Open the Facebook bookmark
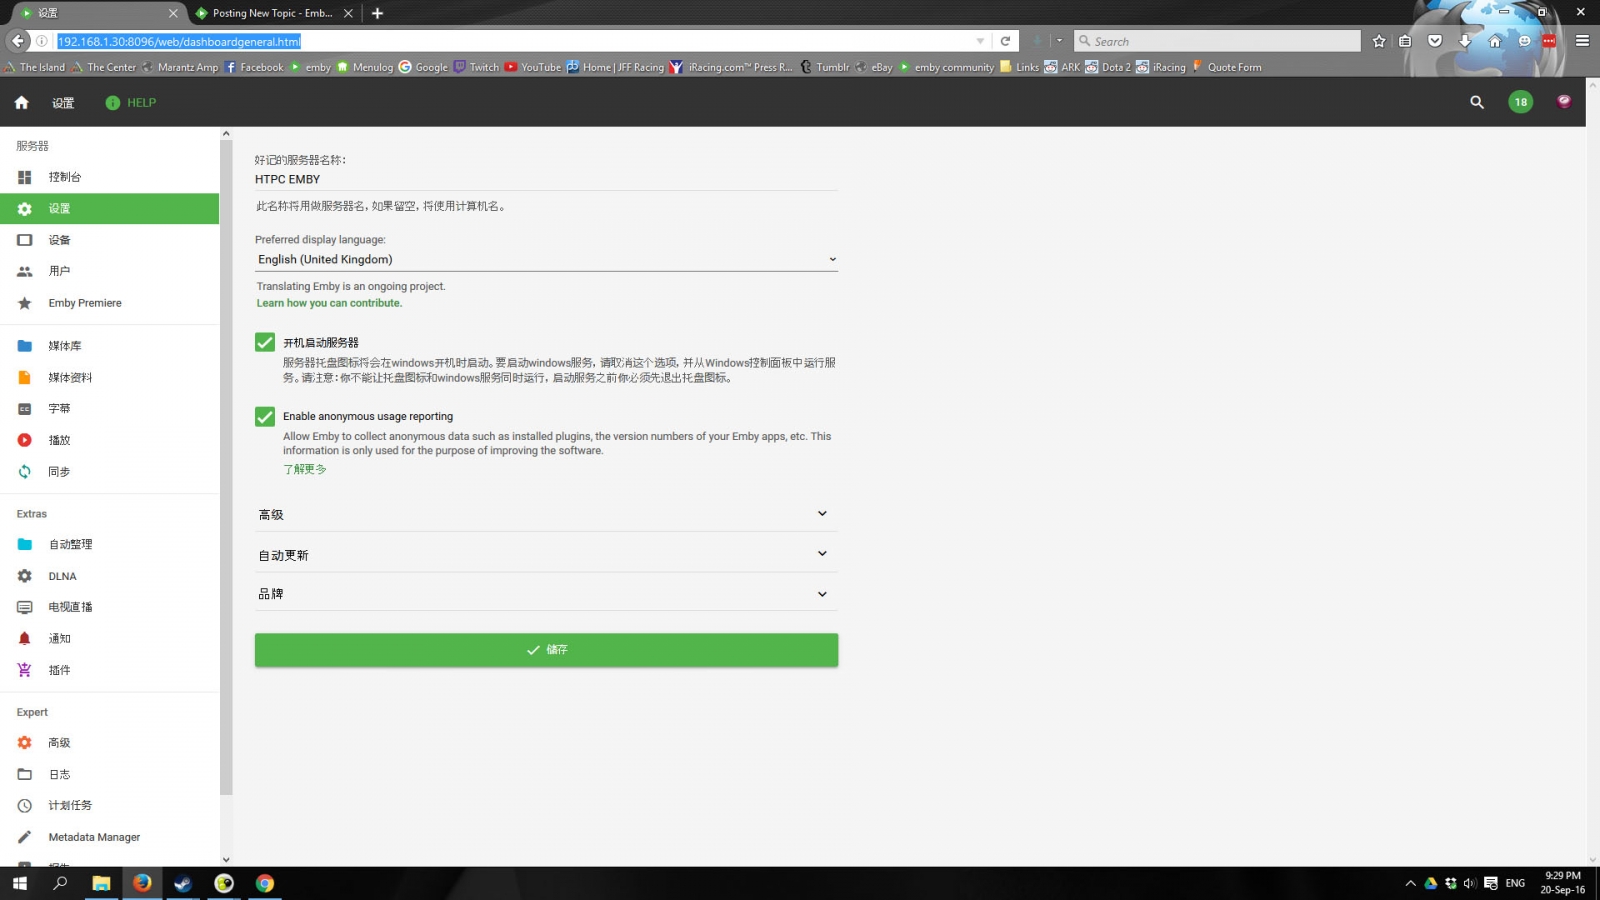The image size is (1600, 900). pos(254,67)
